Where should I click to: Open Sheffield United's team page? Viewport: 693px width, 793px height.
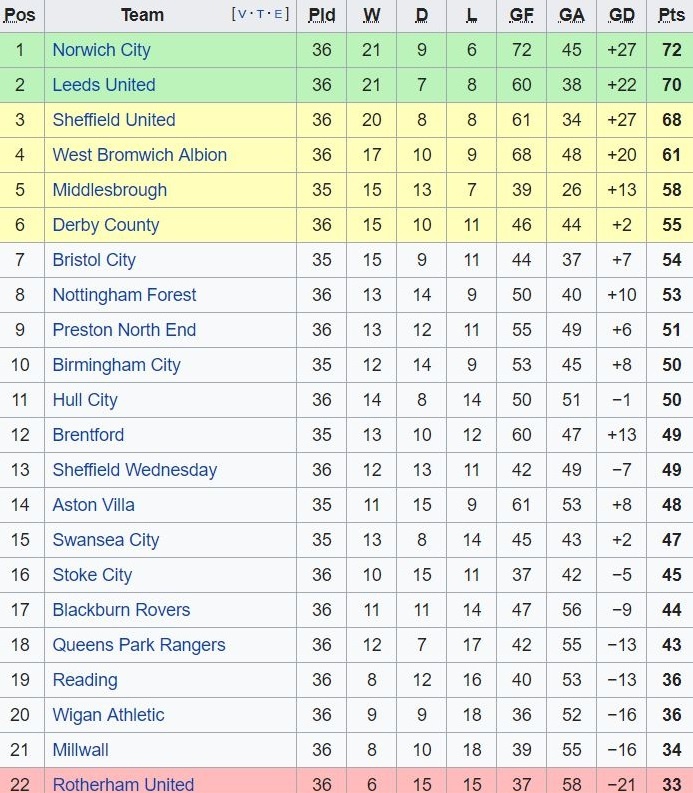(x=114, y=120)
